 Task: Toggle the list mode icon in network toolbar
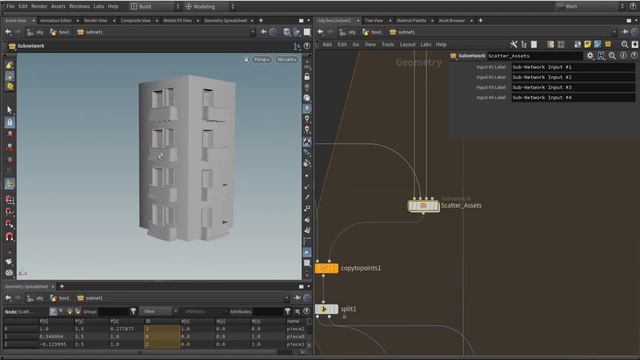(x=534, y=44)
